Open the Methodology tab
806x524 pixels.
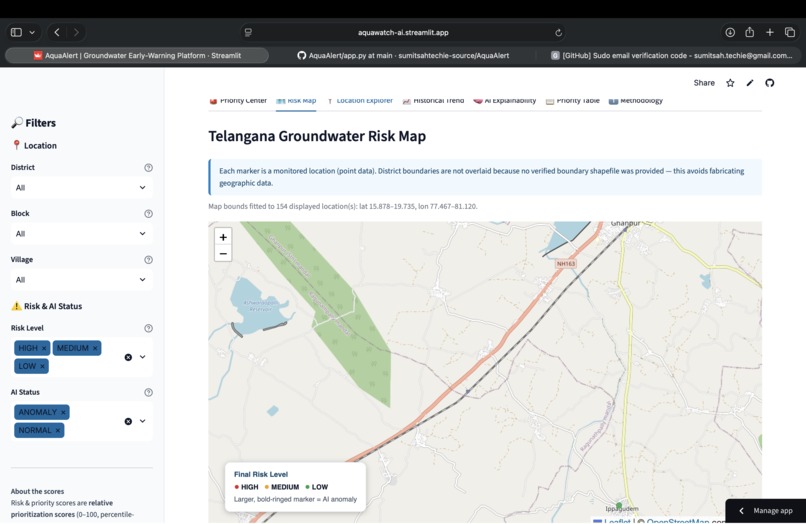[x=636, y=101]
